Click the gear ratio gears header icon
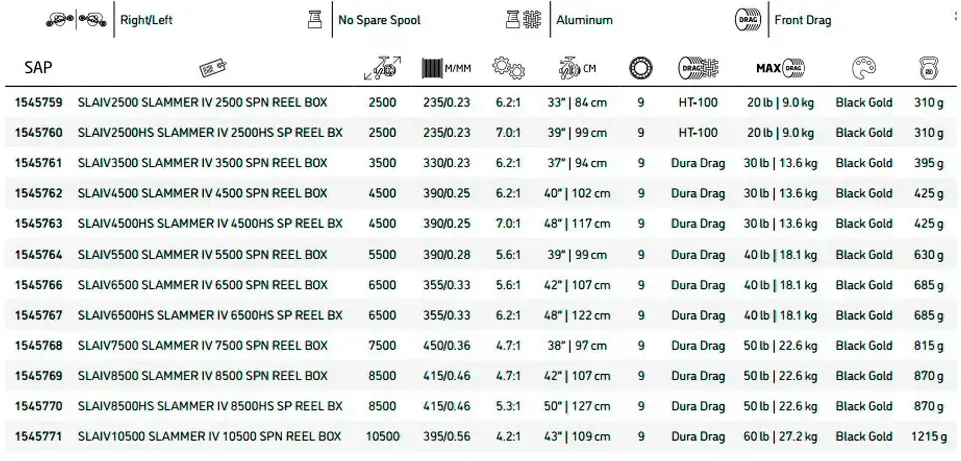This screenshot has height=461, width=961. coord(508,68)
